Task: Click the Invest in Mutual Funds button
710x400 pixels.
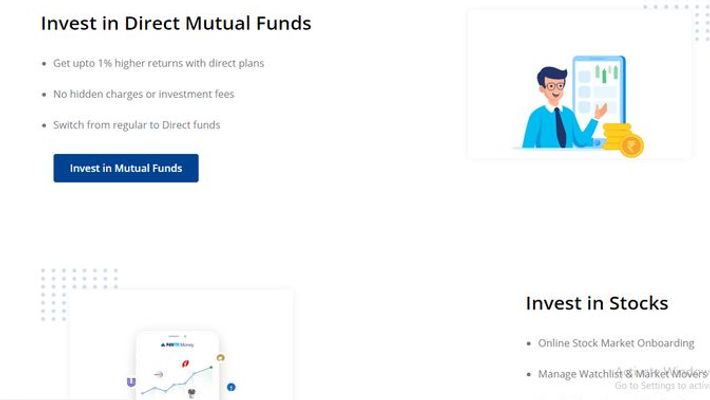Action: point(126,168)
